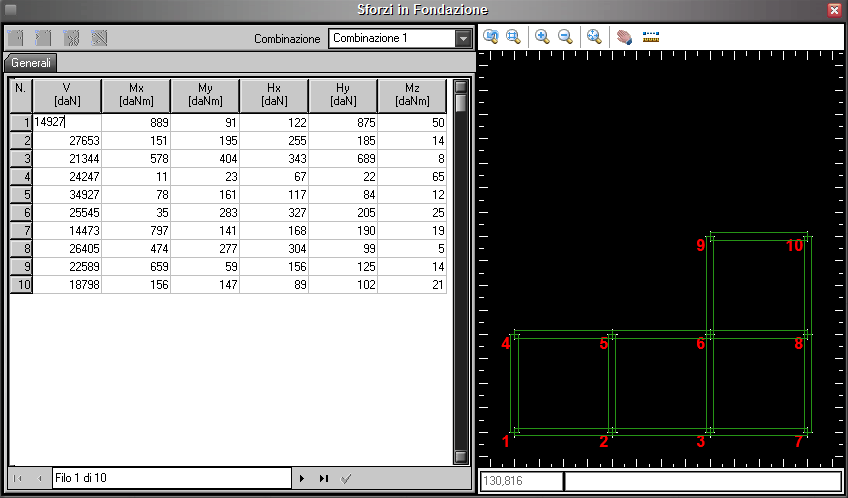Select the measure distance ruler tool

651,37
